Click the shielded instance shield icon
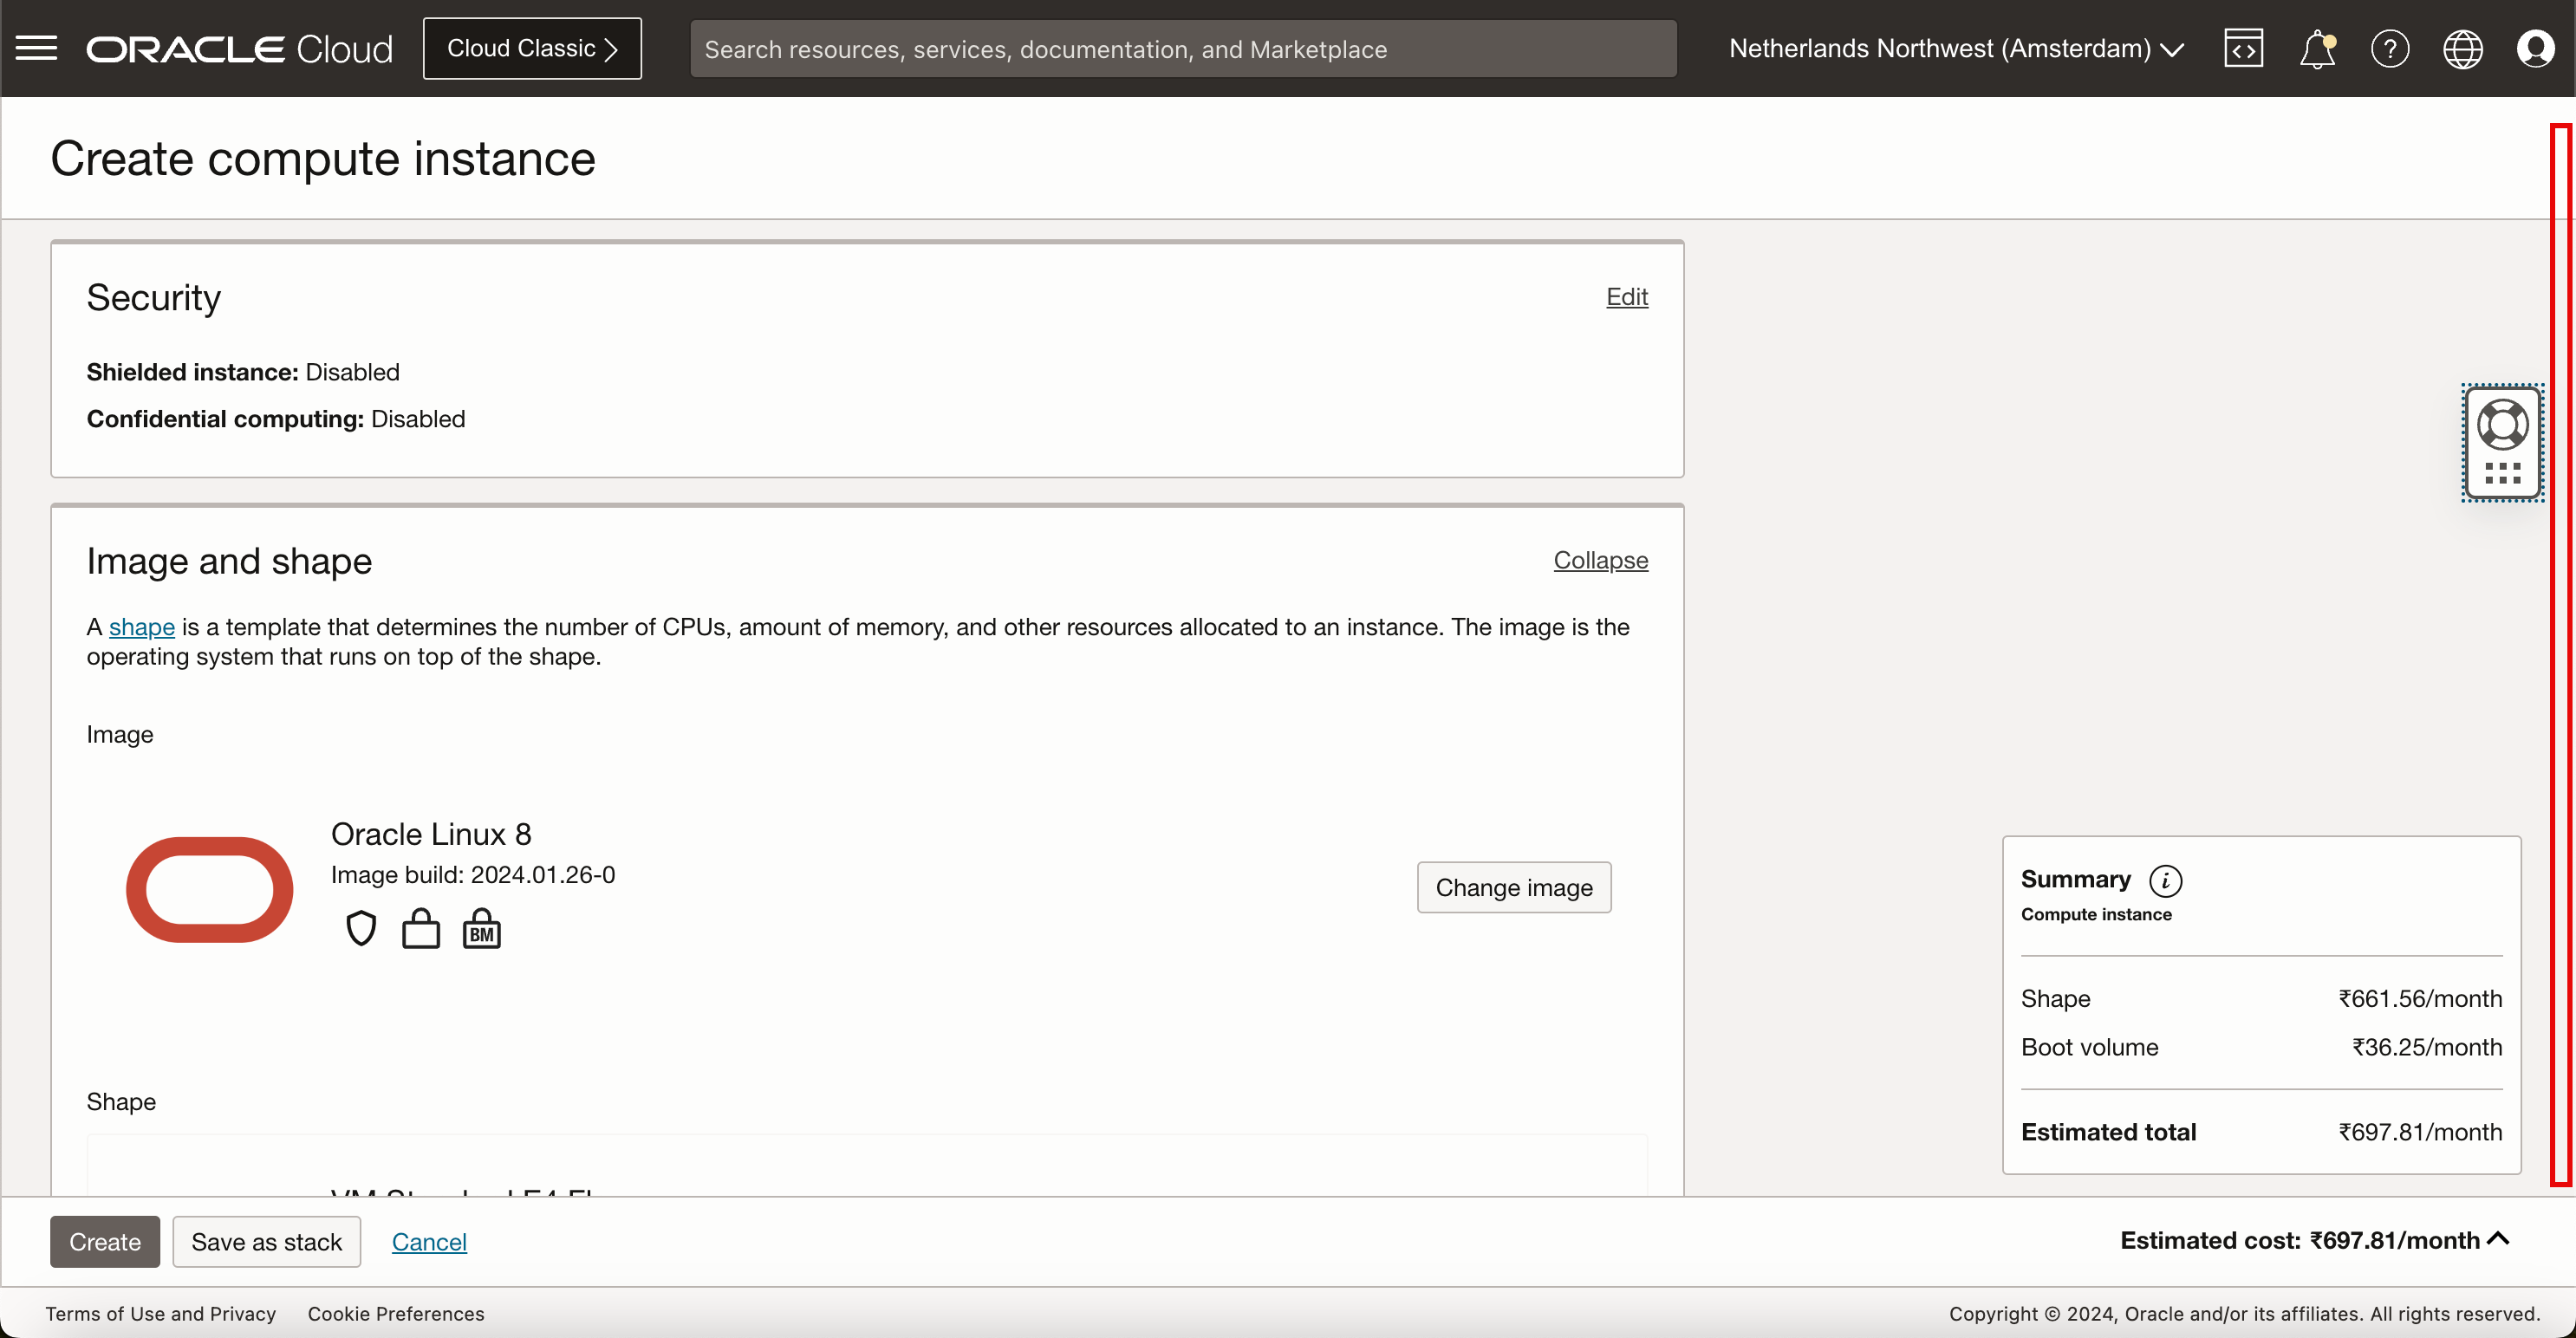Viewport: 2576px width, 1338px height. (x=361, y=929)
